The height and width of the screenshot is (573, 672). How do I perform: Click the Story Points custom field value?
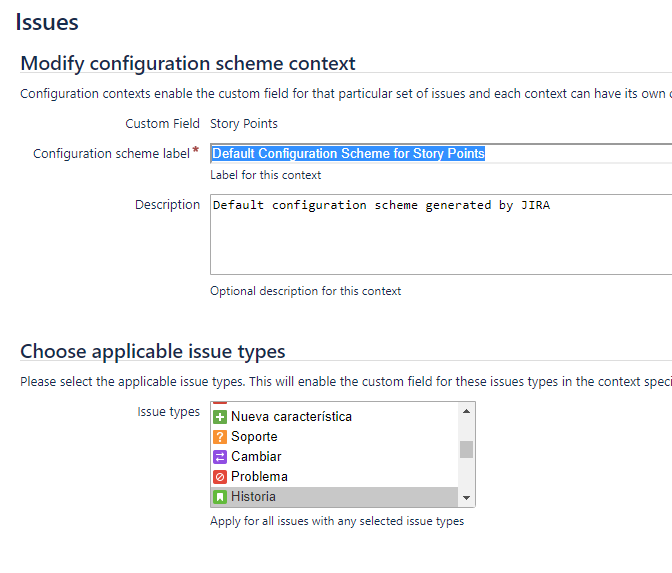(244, 124)
